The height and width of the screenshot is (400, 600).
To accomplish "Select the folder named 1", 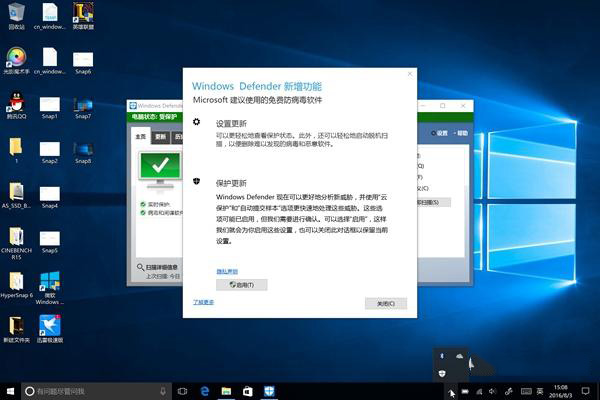I will [16, 150].
